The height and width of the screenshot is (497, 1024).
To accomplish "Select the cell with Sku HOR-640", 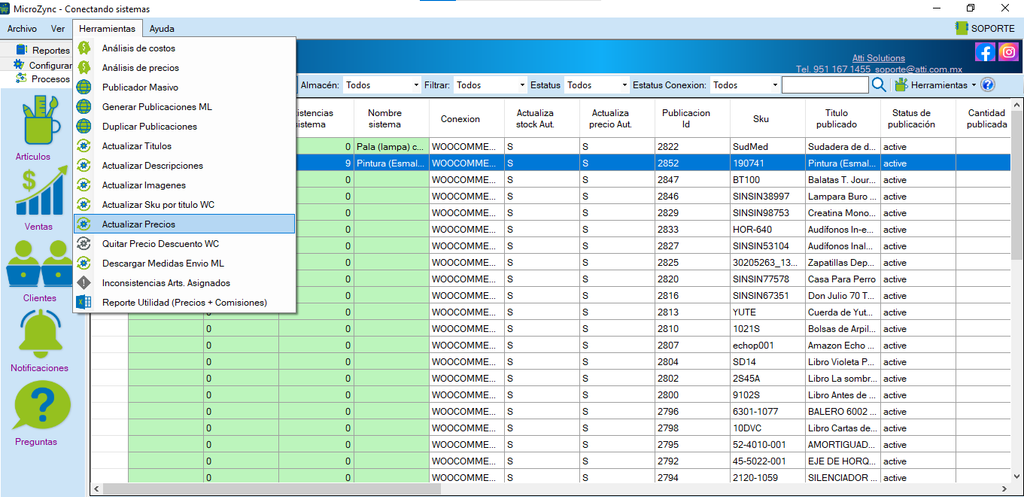I will click(767, 230).
